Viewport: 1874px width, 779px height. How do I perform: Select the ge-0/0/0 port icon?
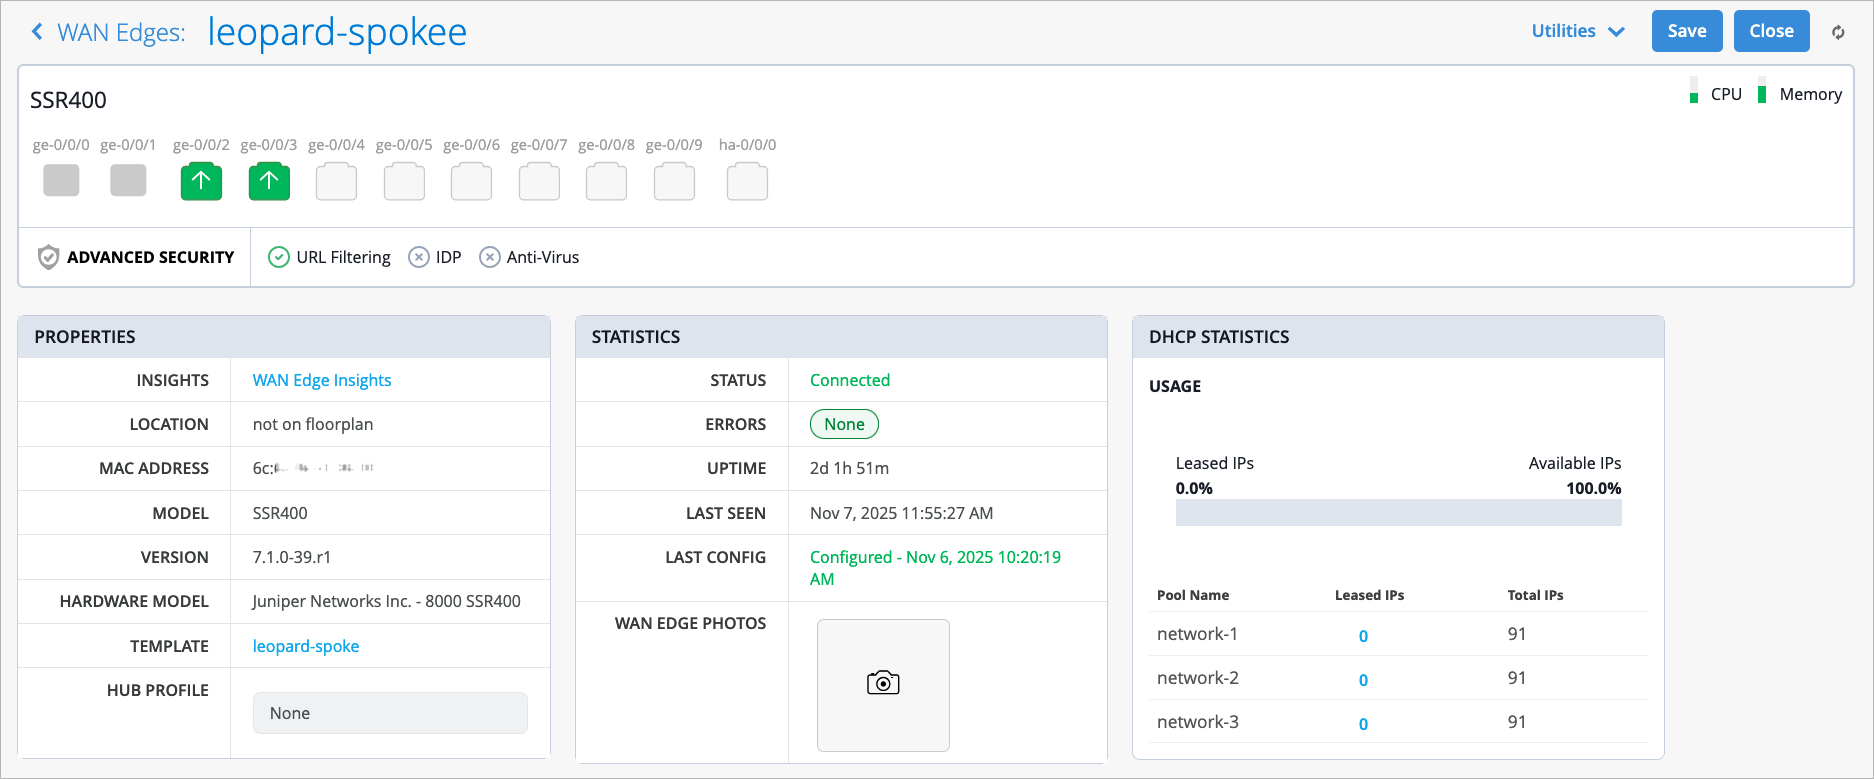61,180
